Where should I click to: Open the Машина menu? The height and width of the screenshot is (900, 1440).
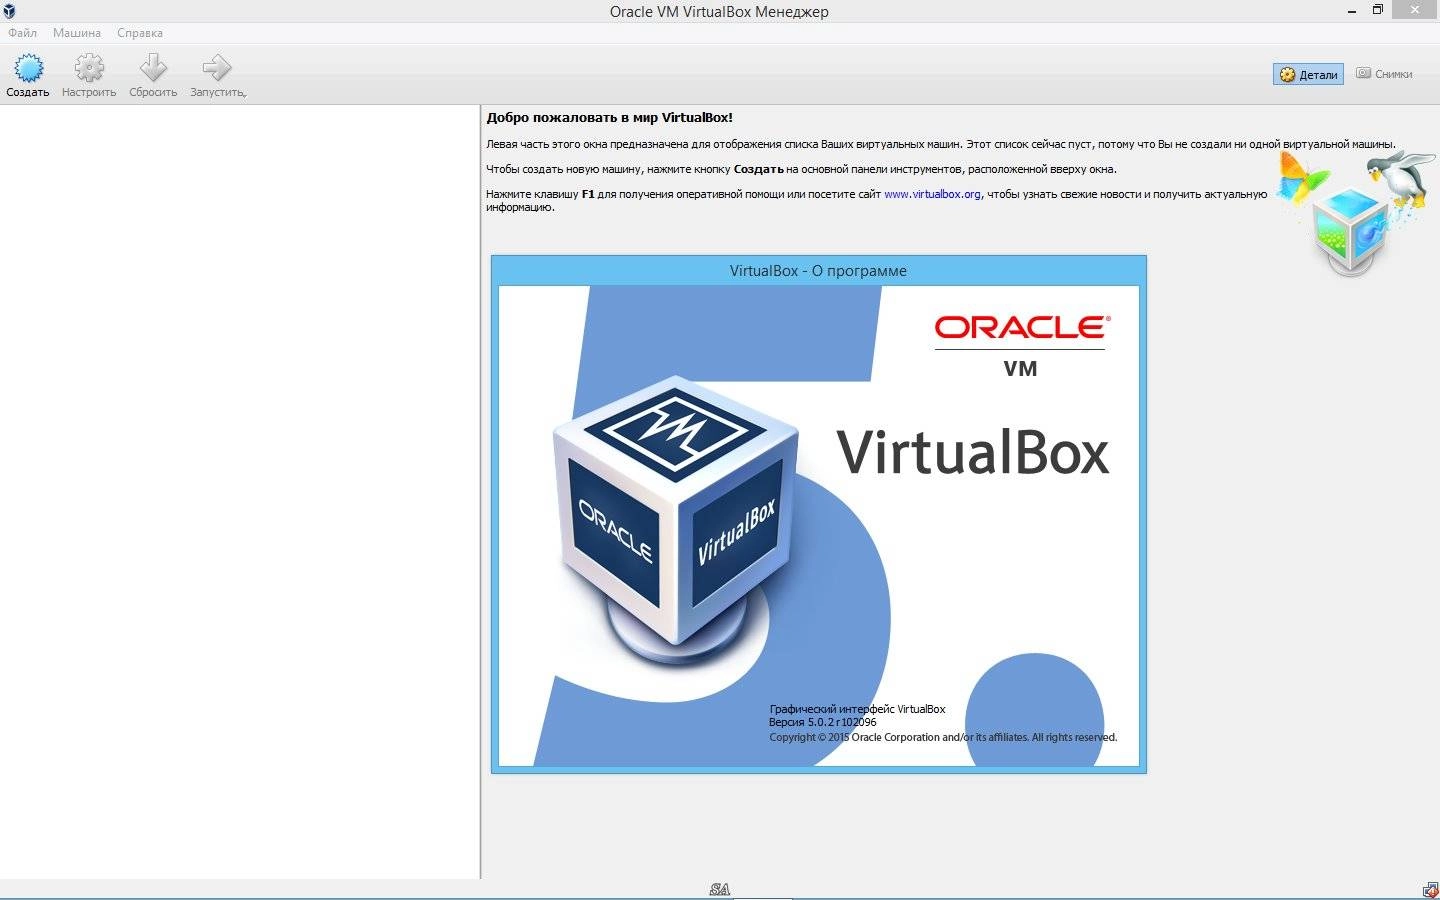[77, 33]
